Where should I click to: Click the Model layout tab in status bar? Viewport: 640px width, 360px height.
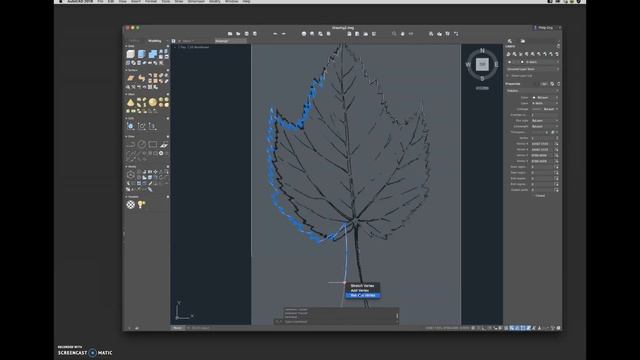click(x=178, y=328)
